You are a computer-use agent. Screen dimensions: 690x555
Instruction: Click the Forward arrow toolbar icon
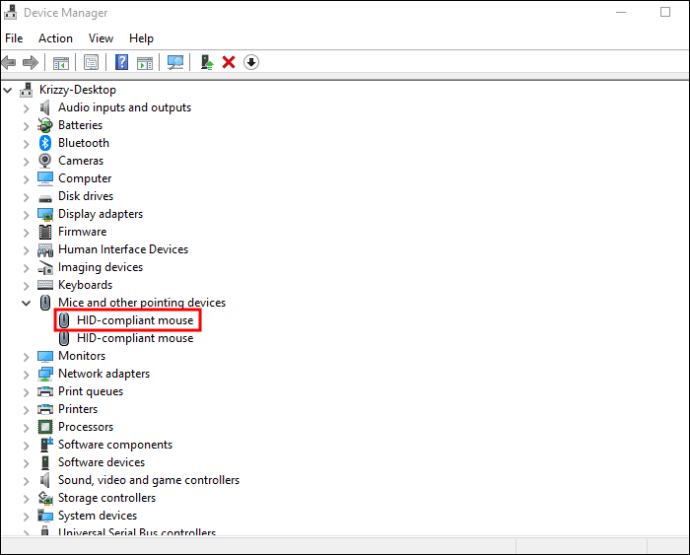30,62
